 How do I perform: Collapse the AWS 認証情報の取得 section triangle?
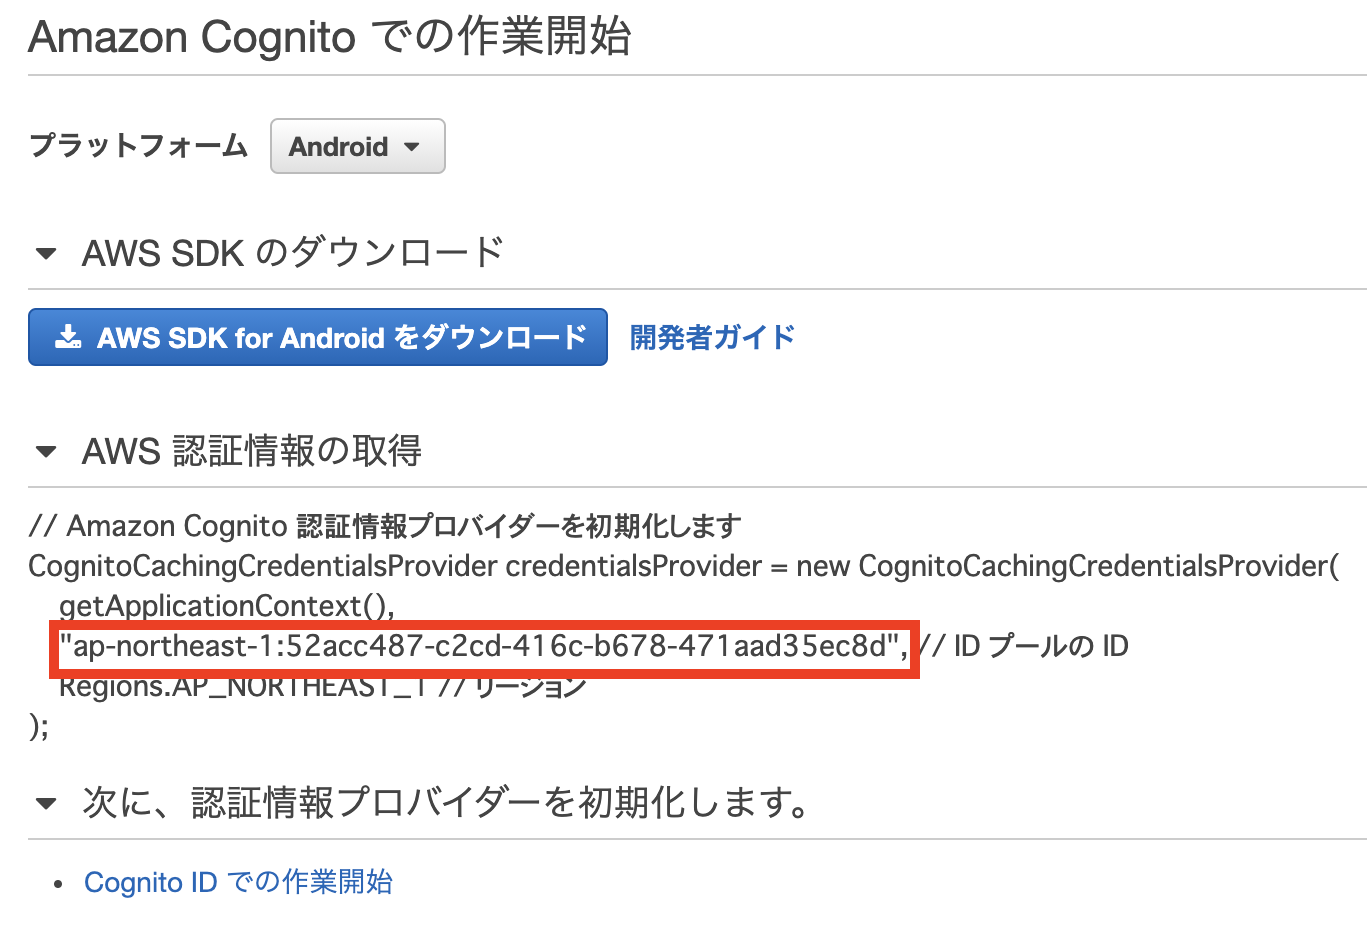coord(46,452)
